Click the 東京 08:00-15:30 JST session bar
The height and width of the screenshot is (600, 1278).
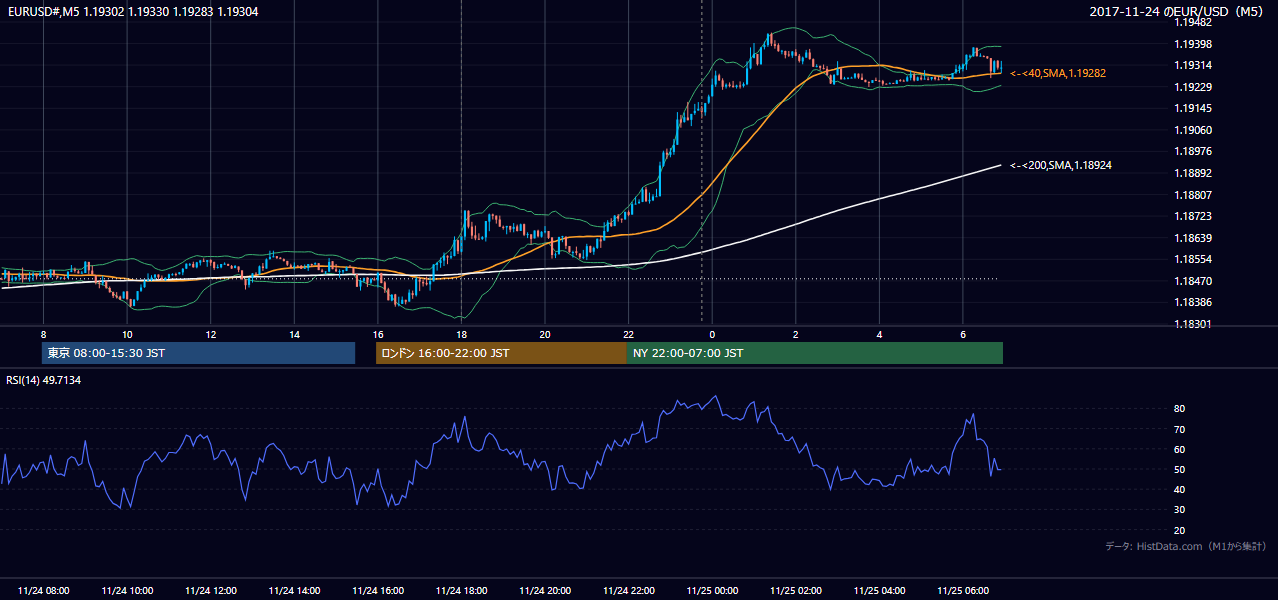tap(198, 353)
